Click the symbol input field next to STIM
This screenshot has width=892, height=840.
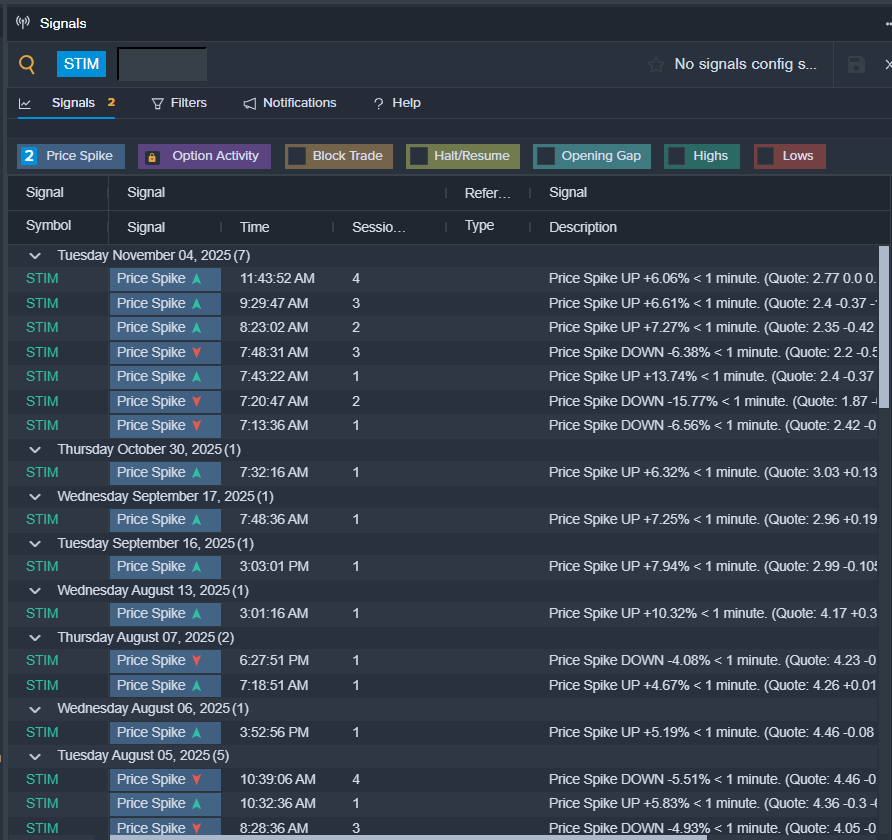pos(162,64)
